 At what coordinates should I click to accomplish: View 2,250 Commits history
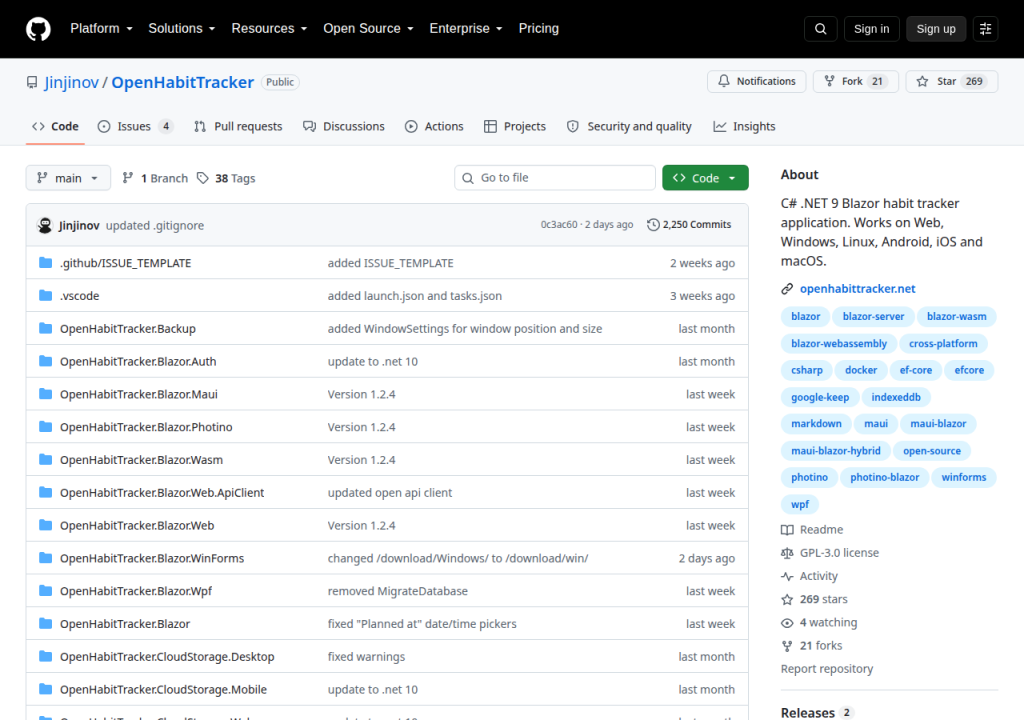(x=689, y=225)
